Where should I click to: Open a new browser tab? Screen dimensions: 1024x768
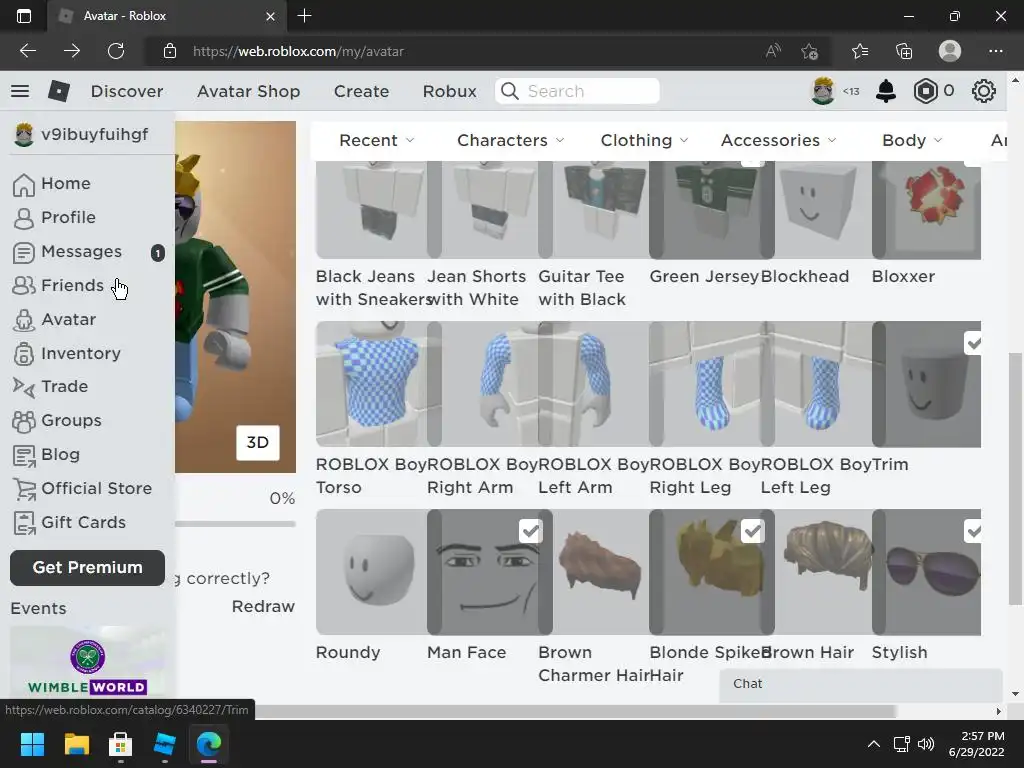click(x=304, y=16)
